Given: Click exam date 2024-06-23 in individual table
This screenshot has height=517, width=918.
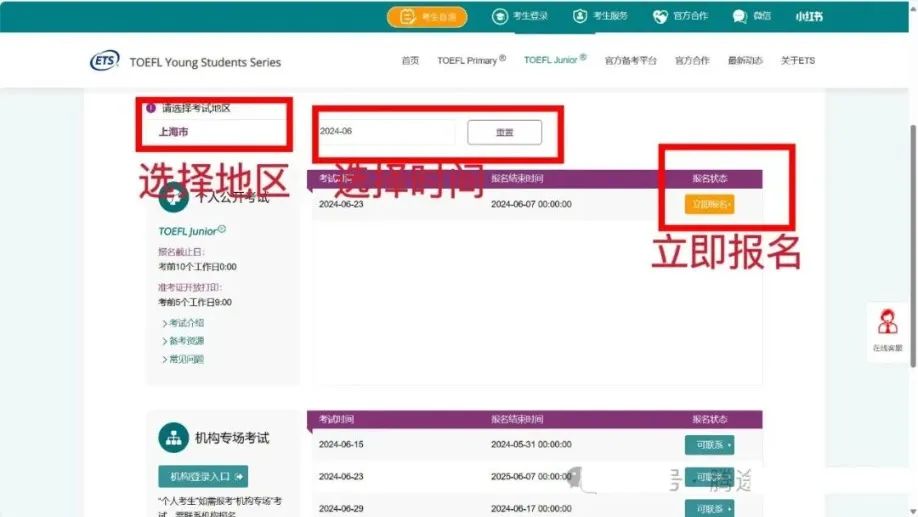Looking at the screenshot, I should 341,204.
